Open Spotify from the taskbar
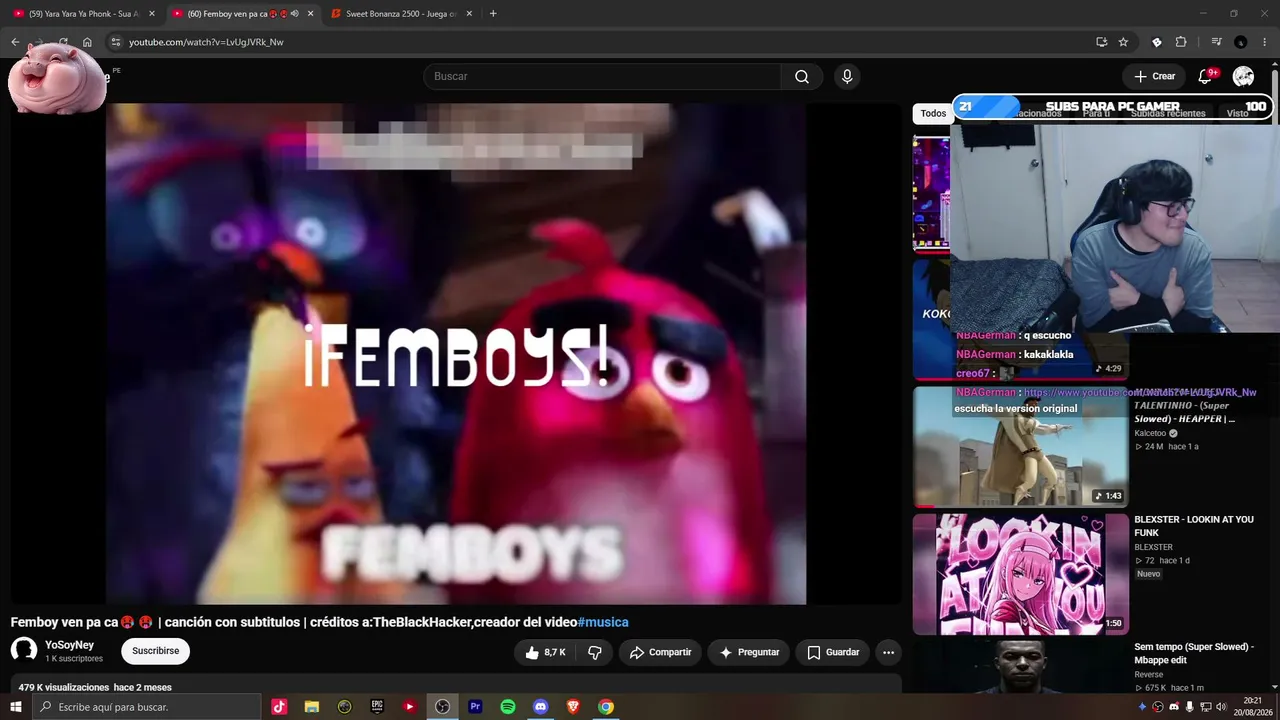This screenshot has width=1280, height=720. click(x=508, y=707)
